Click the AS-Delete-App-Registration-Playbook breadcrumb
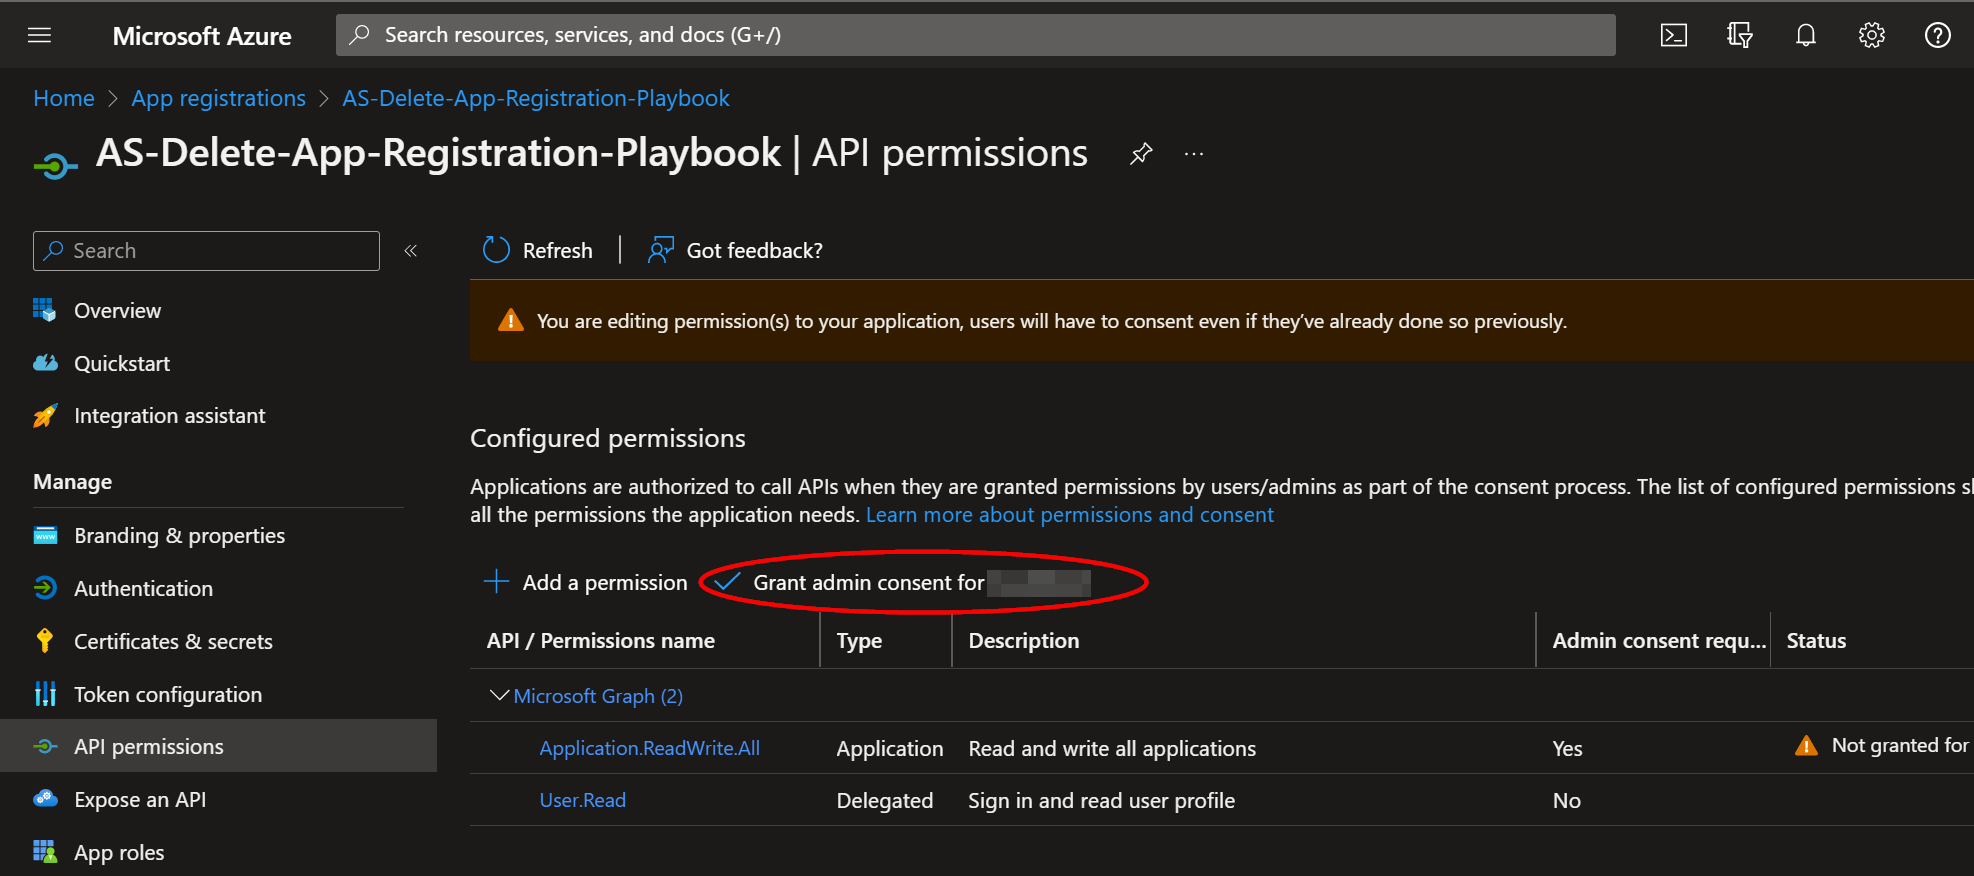This screenshot has width=1974, height=876. click(x=536, y=98)
